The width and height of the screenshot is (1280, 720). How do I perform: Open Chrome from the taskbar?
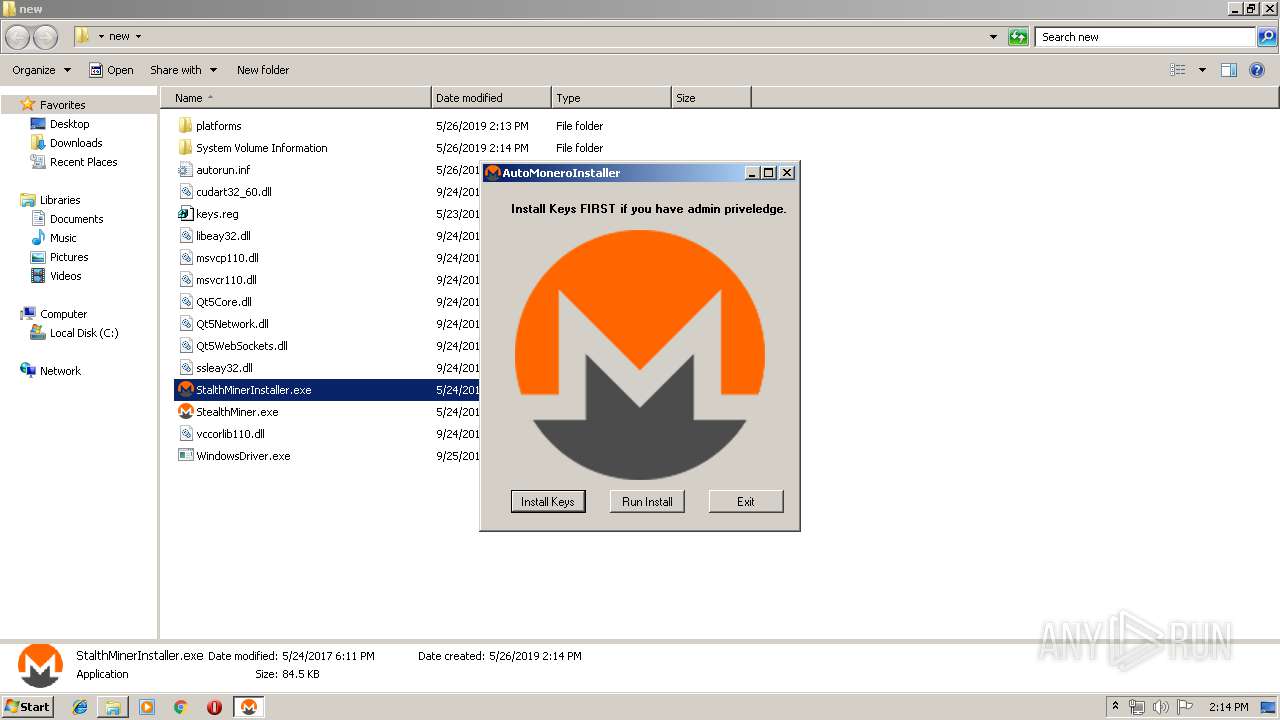180,707
